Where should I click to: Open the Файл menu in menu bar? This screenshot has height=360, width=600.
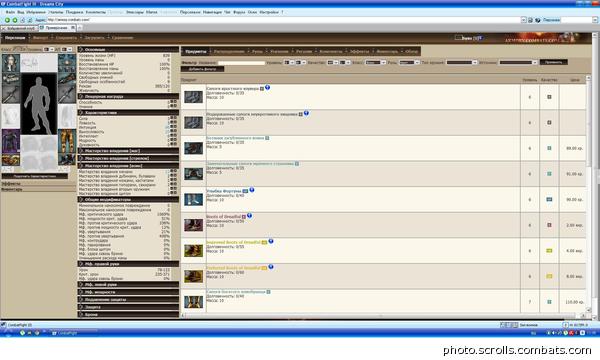click(x=10, y=12)
